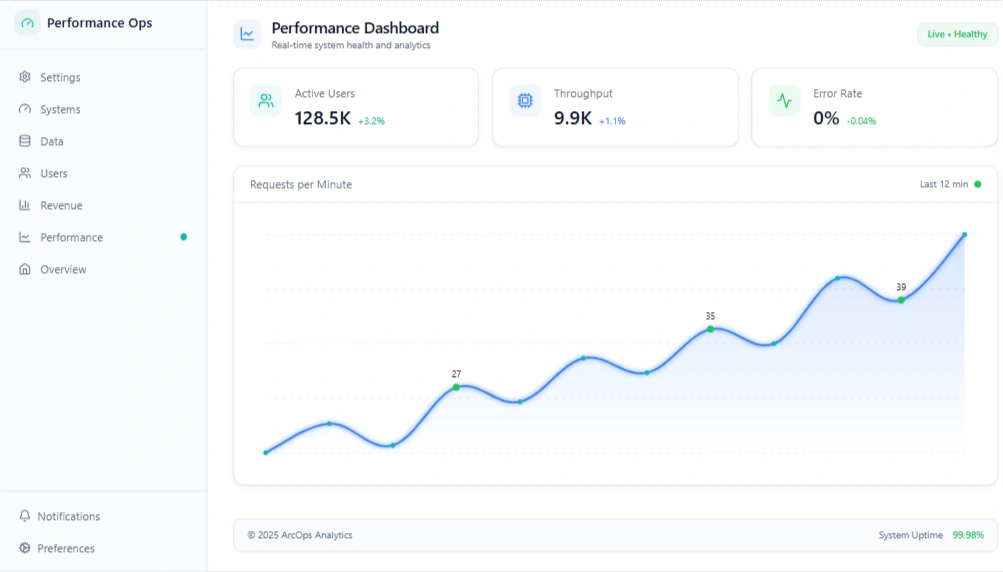Click the Real-time system health subtitle
Image resolution: width=1003 pixels, height=572 pixels.
tap(351, 45)
